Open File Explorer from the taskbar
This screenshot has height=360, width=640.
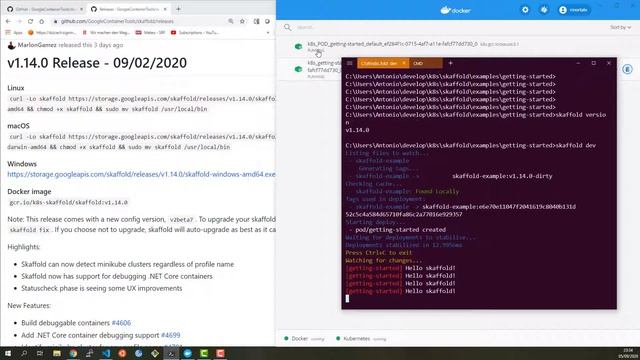click(57, 353)
